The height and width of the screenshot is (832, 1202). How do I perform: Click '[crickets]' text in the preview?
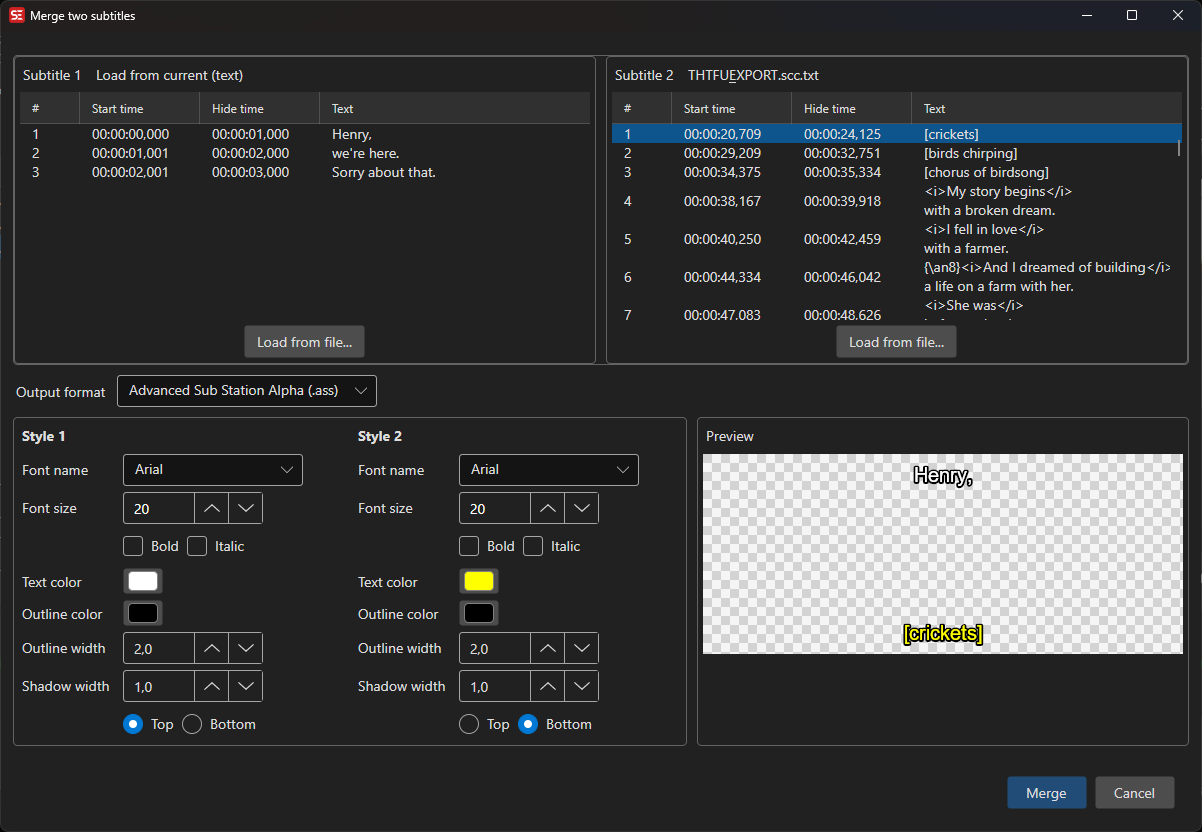(943, 633)
